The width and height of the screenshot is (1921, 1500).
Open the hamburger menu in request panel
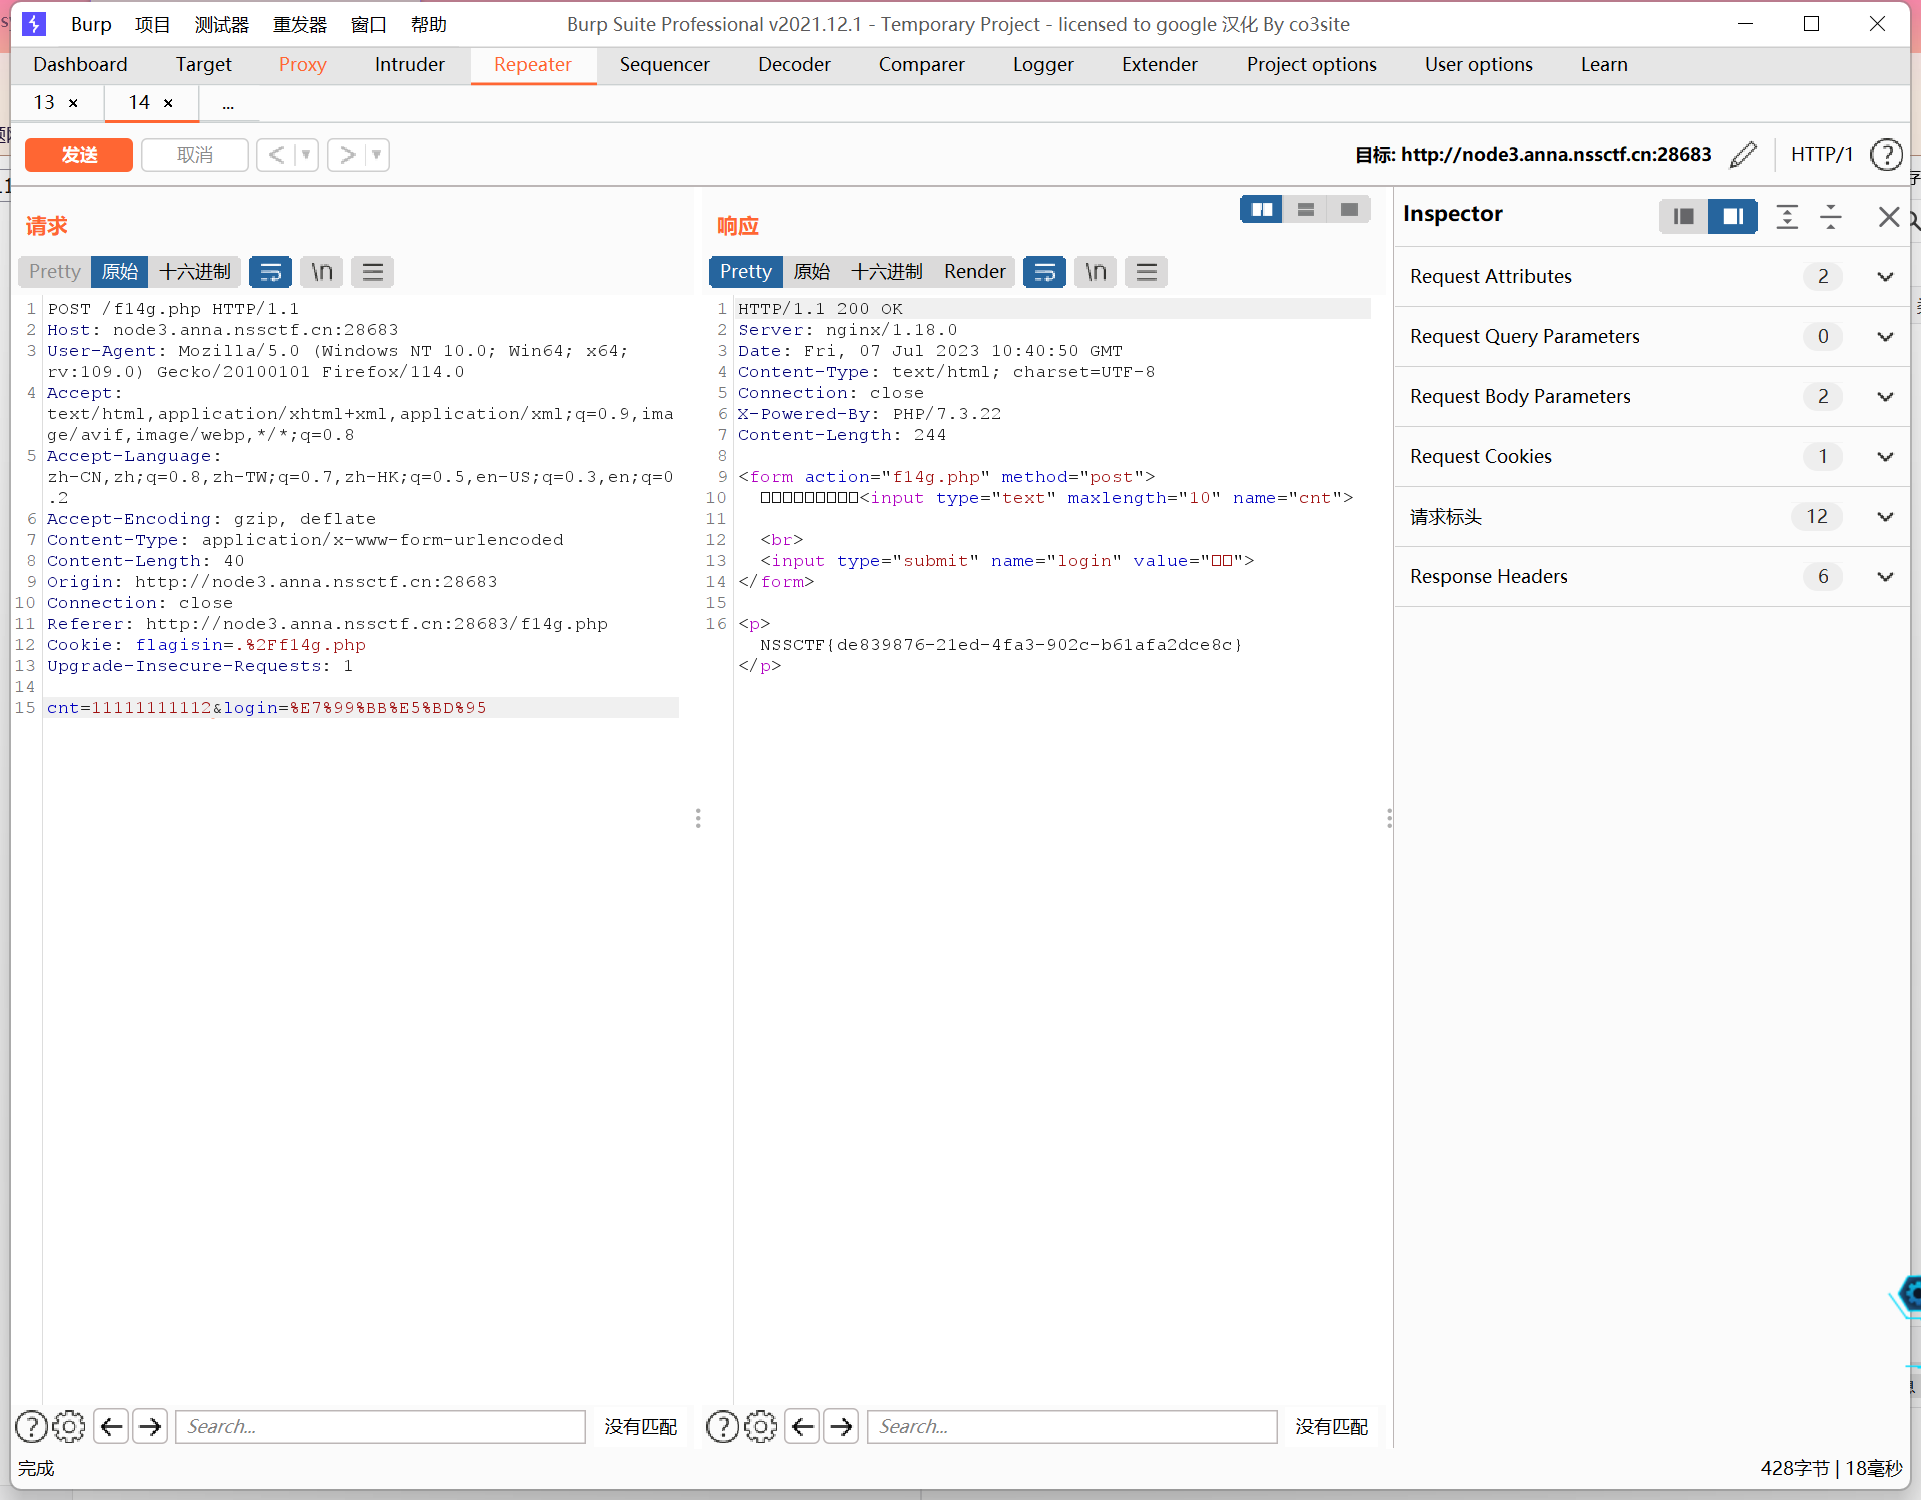coord(373,272)
